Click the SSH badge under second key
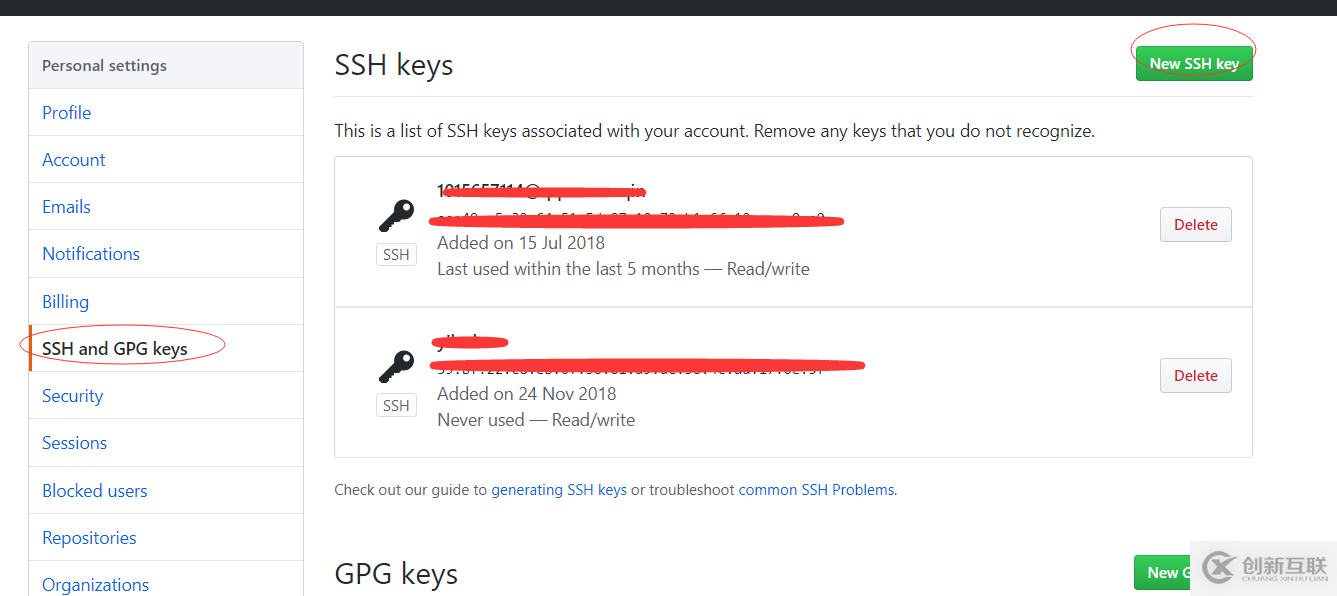The width and height of the screenshot is (1337, 596). (396, 406)
